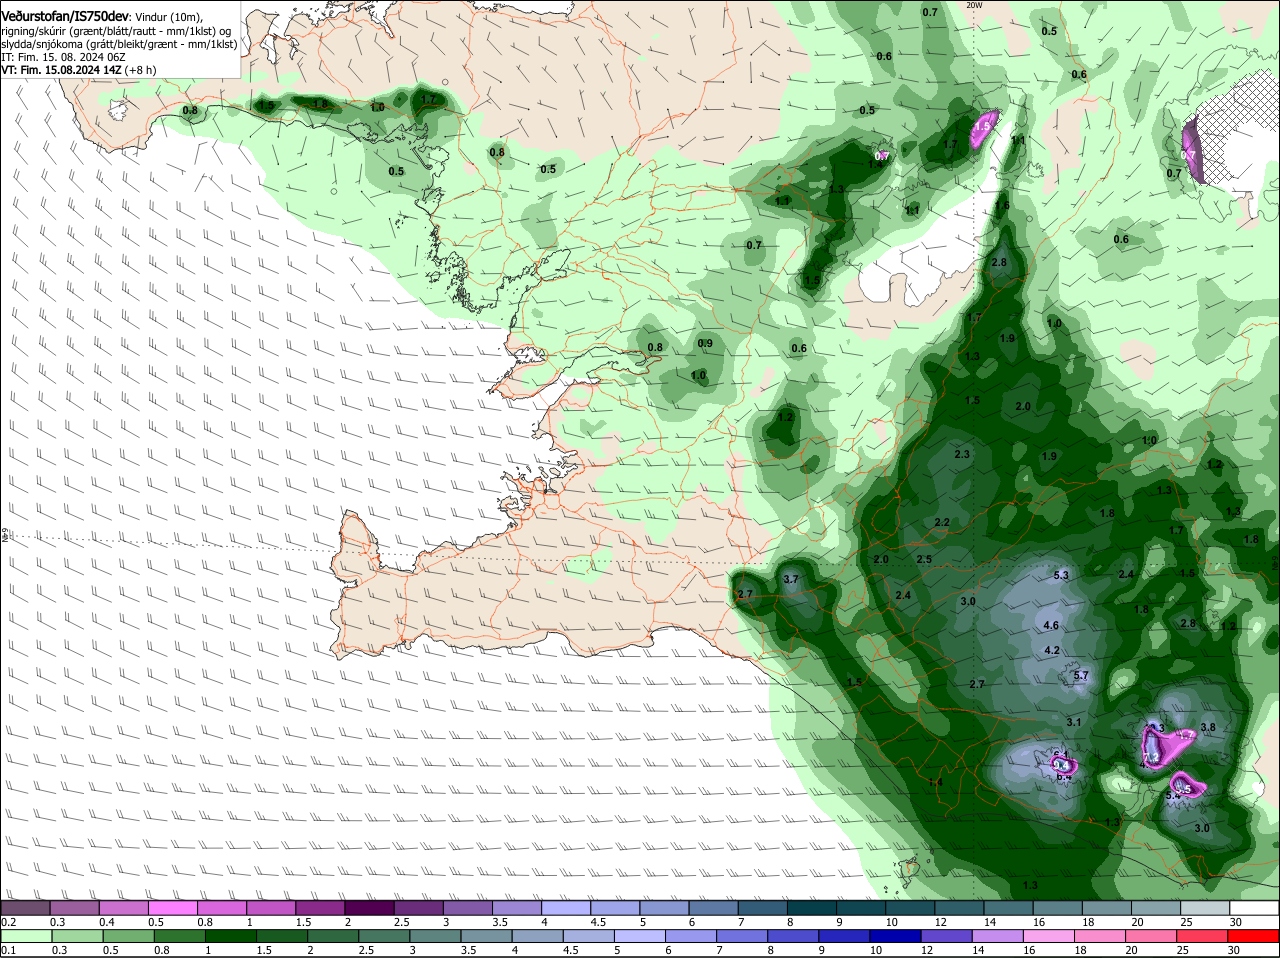The width and height of the screenshot is (1280, 958).
Task: Click the 3.1 precipitation value on the map
Action: click(x=1074, y=722)
